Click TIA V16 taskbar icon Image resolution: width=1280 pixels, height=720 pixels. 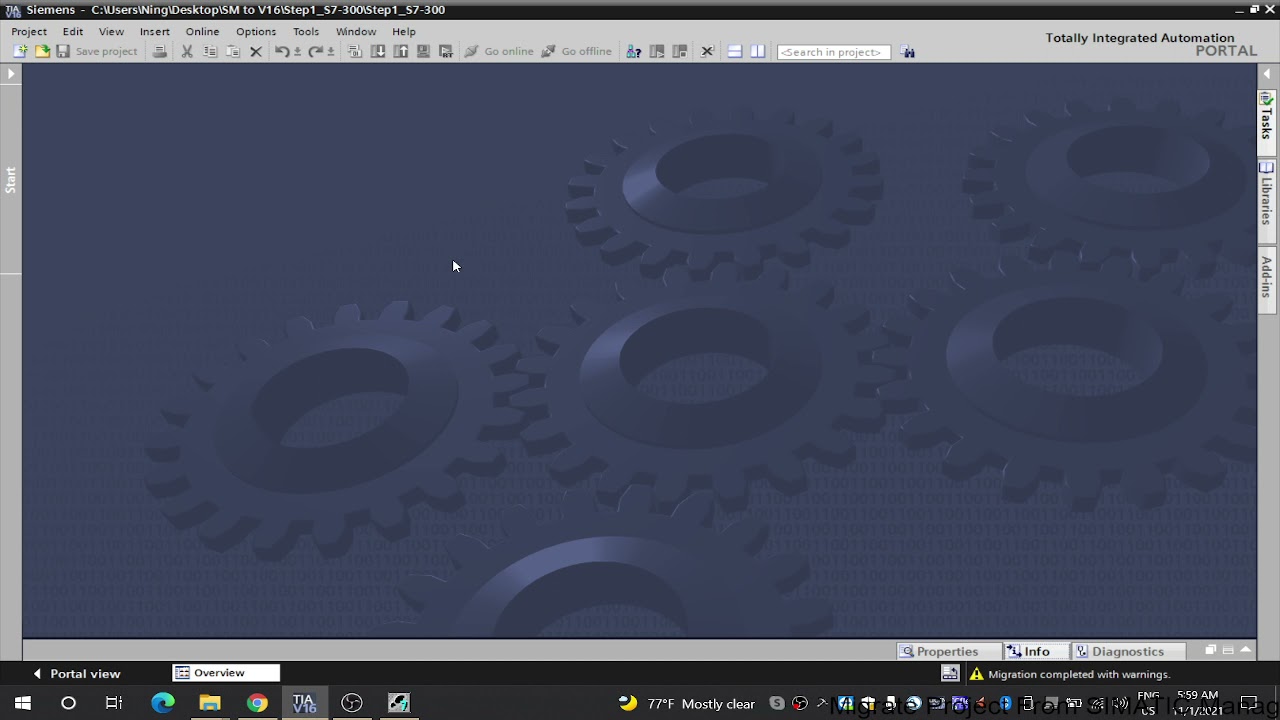(304, 703)
